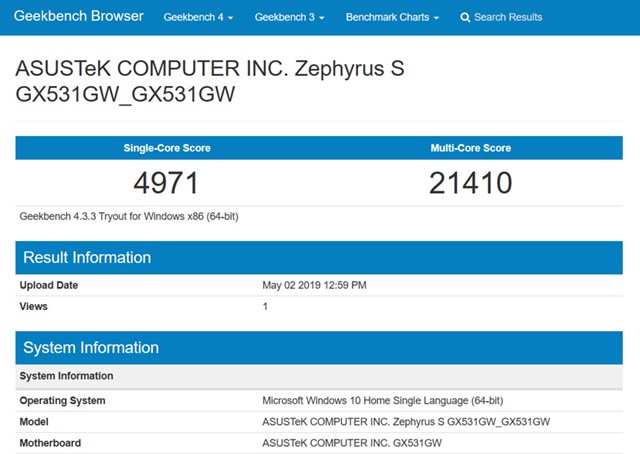Expand the Geekbench 3 dropdown menu
Screen dimensions: 640x454
tap(289, 17)
